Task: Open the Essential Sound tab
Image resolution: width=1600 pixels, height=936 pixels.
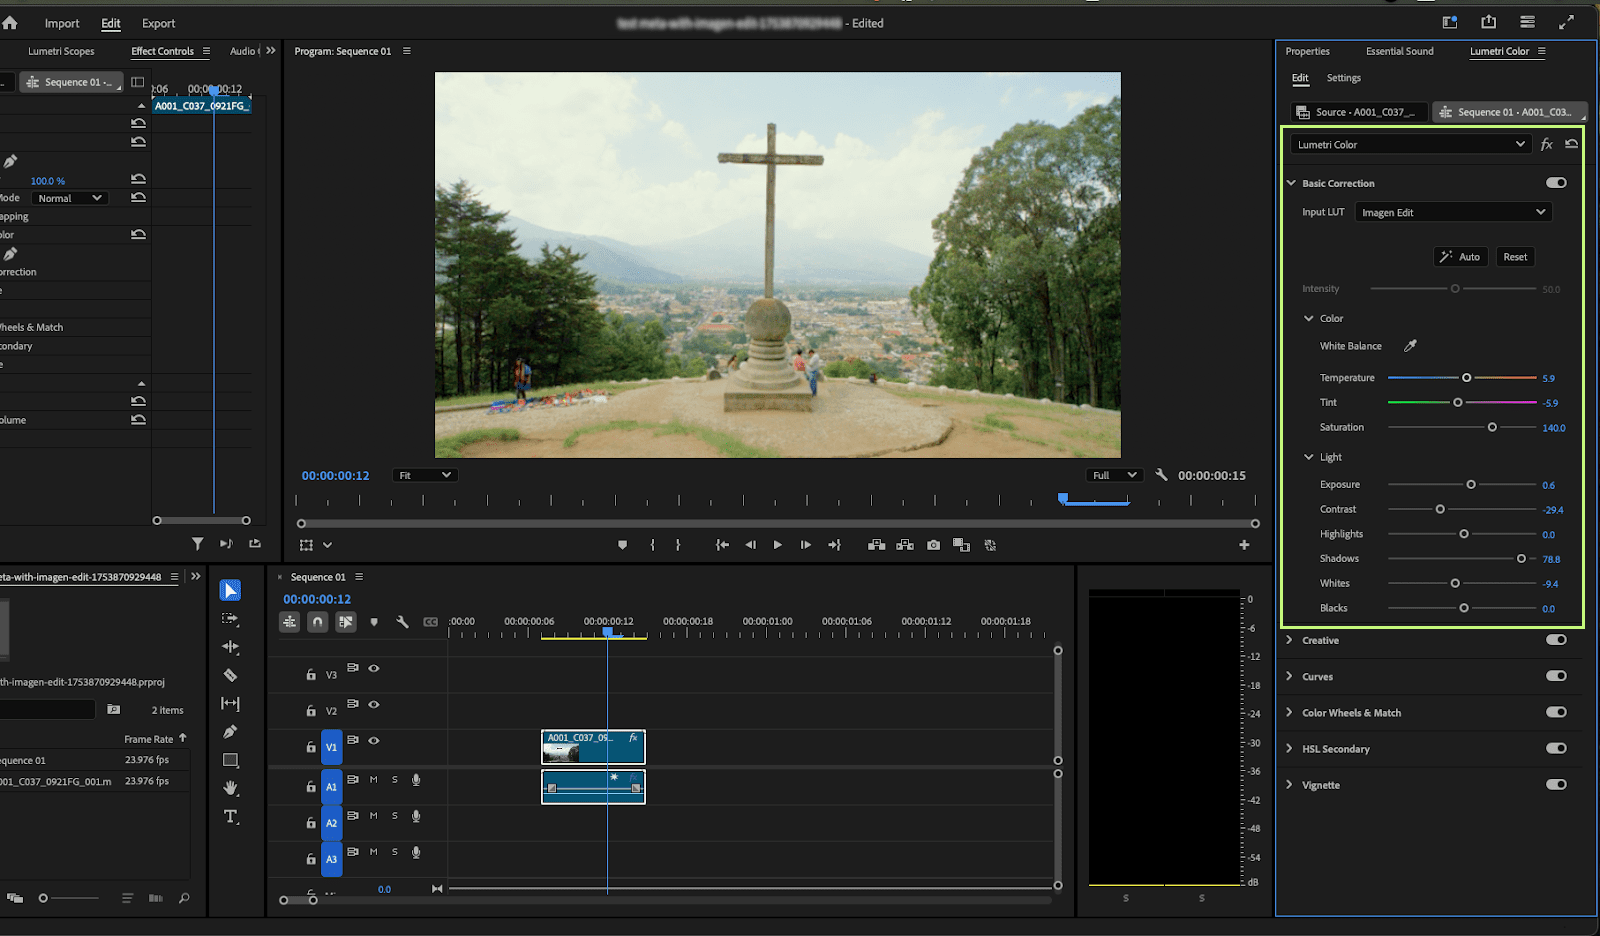Action: (x=1399, y=51)
